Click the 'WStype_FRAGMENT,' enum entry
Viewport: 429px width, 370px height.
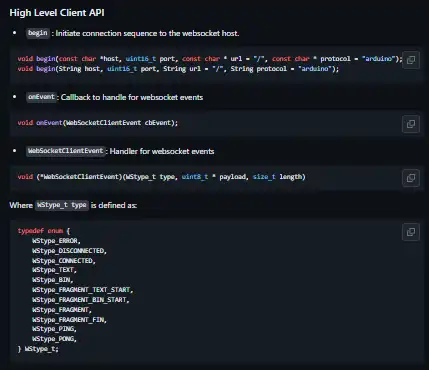click(62, 310)
